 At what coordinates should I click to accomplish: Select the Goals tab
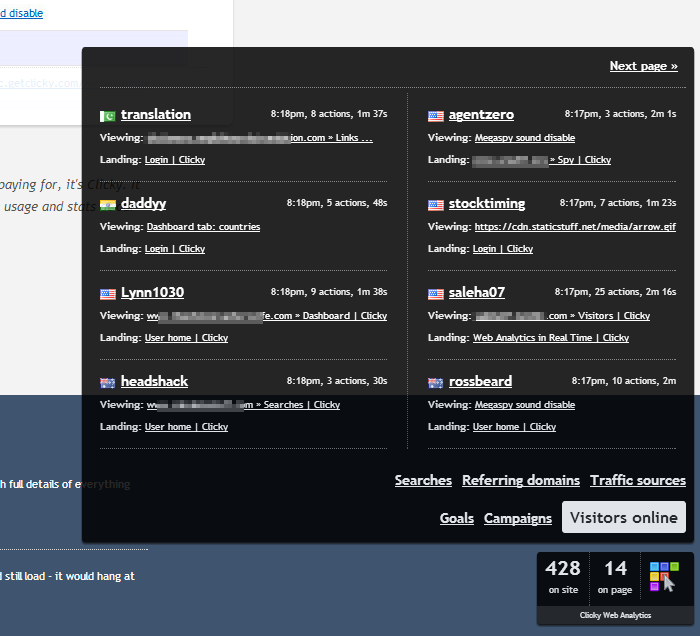point(456,518)
